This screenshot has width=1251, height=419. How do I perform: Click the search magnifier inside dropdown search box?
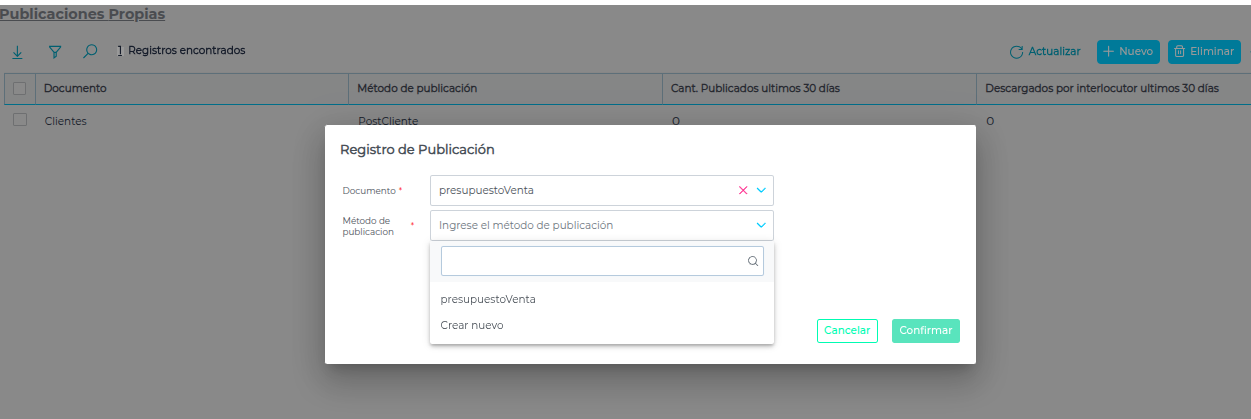pyautogui.click(x=753, y=261)
